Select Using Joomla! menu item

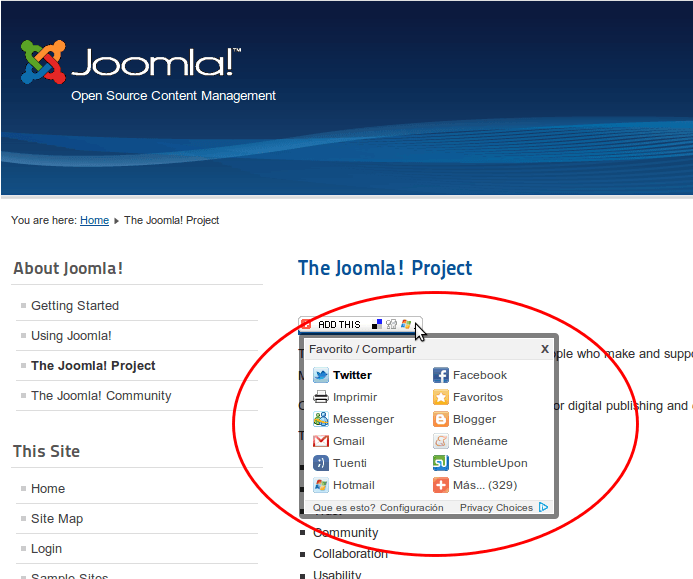tap(71, 335)
